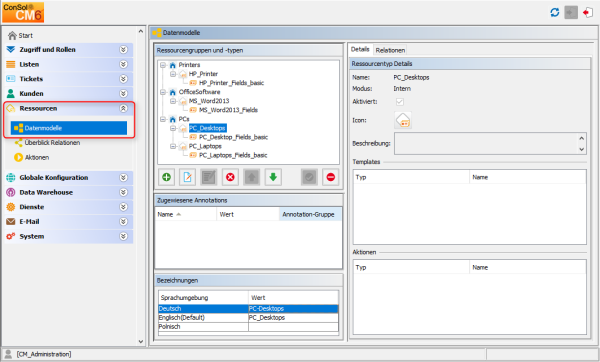Screen dimensions: 600x362
Task: Open Überblick Relationen menu entry
Action: pyautogui.click(x=52, y=143)
